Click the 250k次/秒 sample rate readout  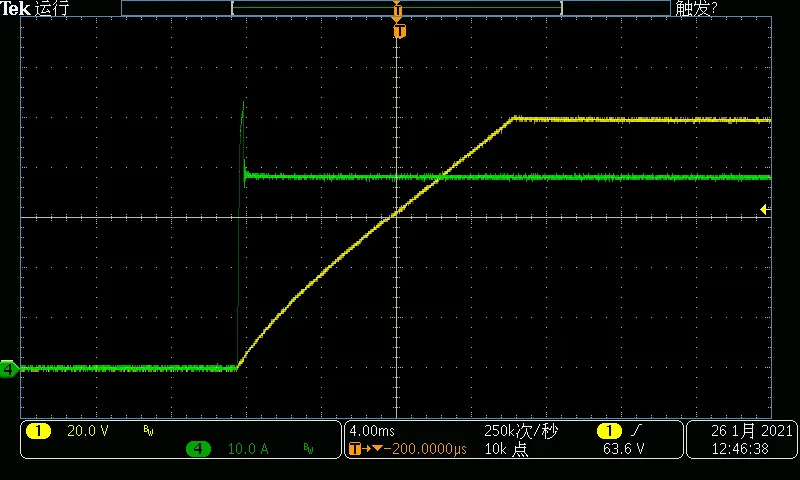(x=520, y=431)
